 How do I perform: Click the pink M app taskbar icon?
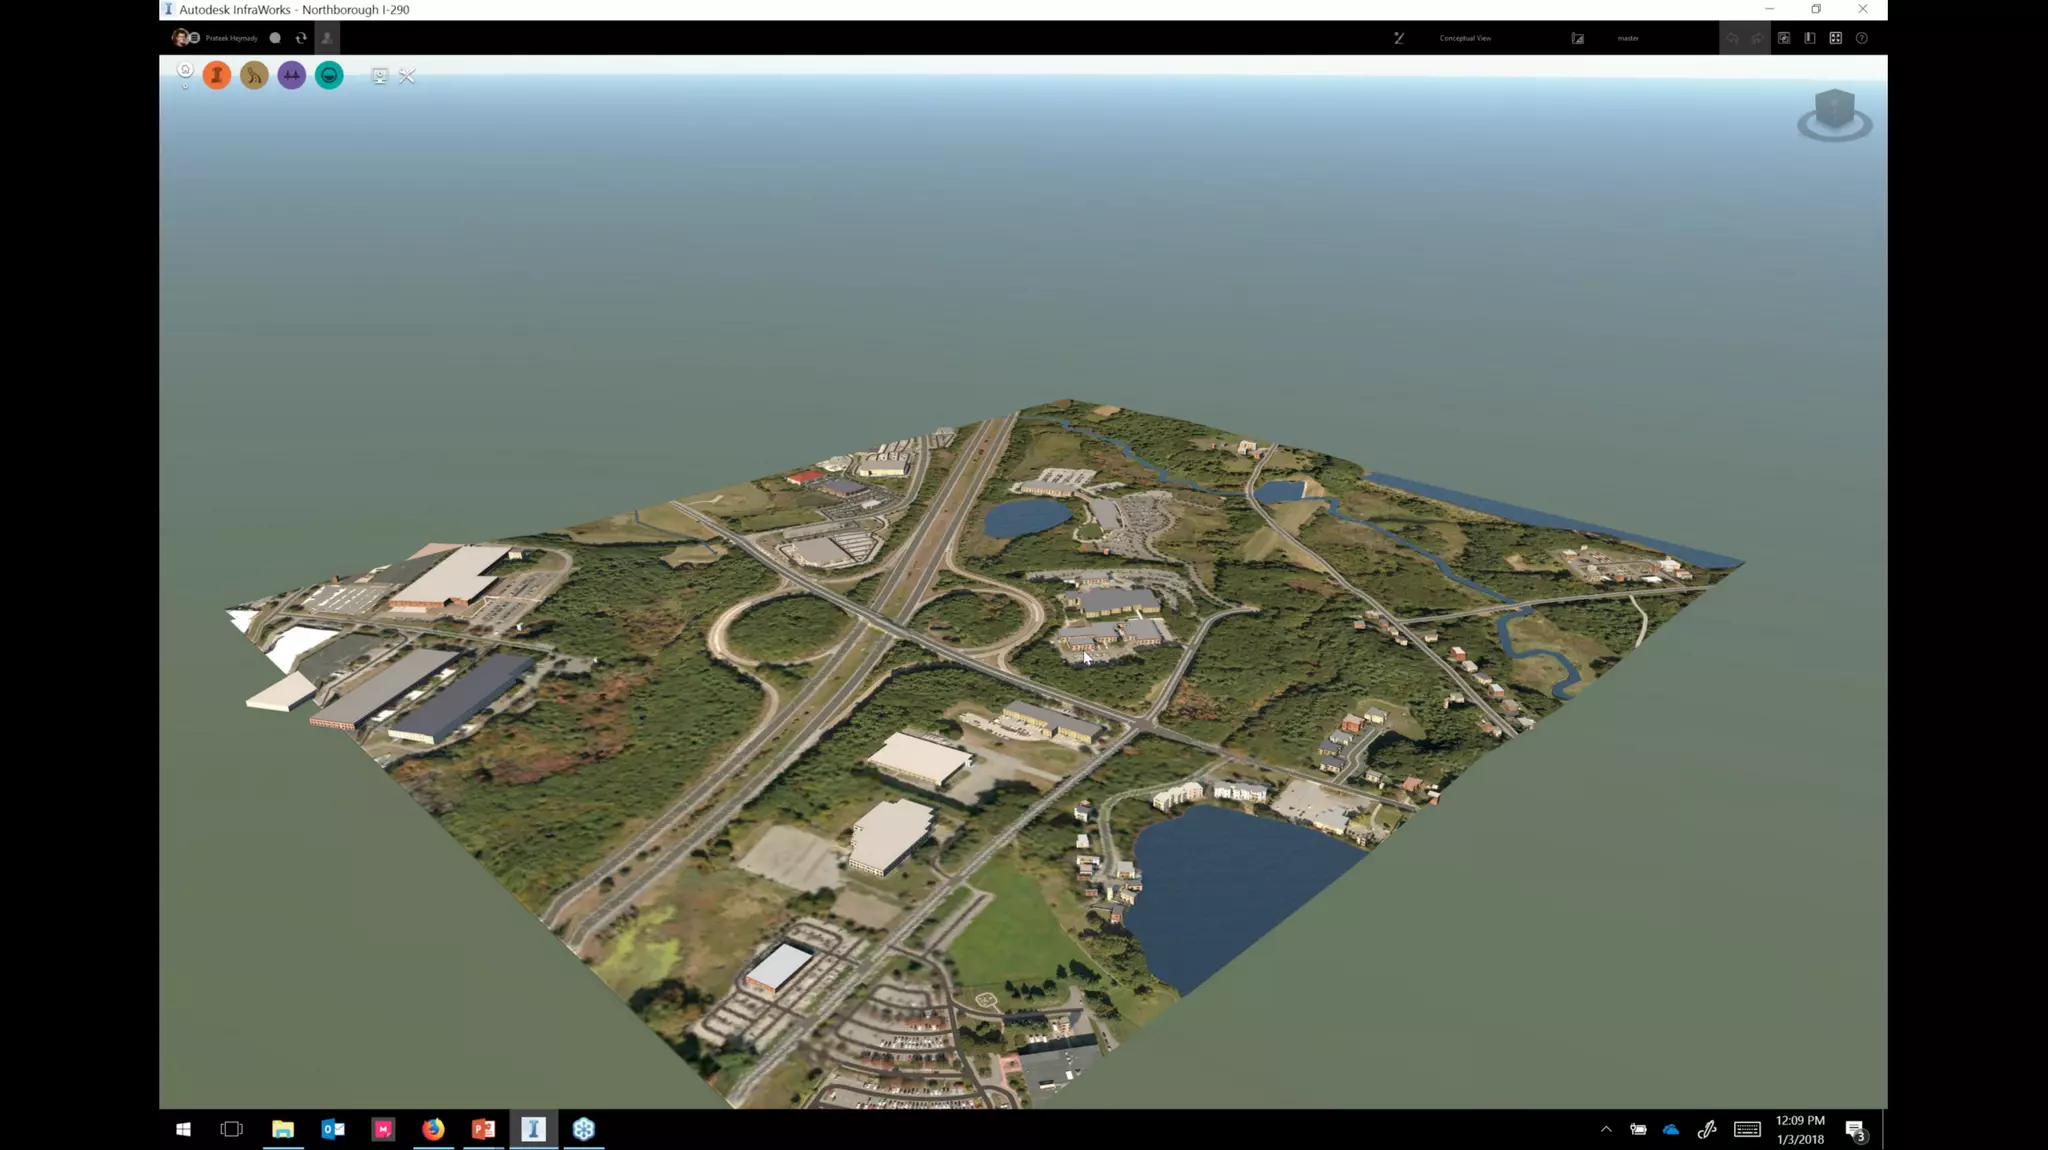click(383, 1129)
